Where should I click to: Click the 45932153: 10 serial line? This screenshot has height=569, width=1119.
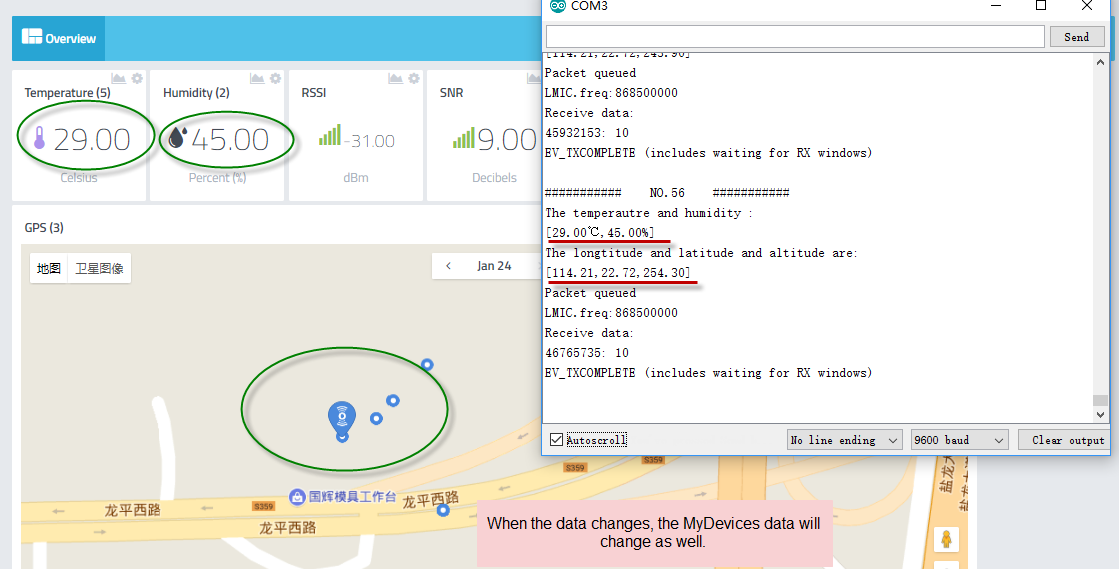[587, 133]
